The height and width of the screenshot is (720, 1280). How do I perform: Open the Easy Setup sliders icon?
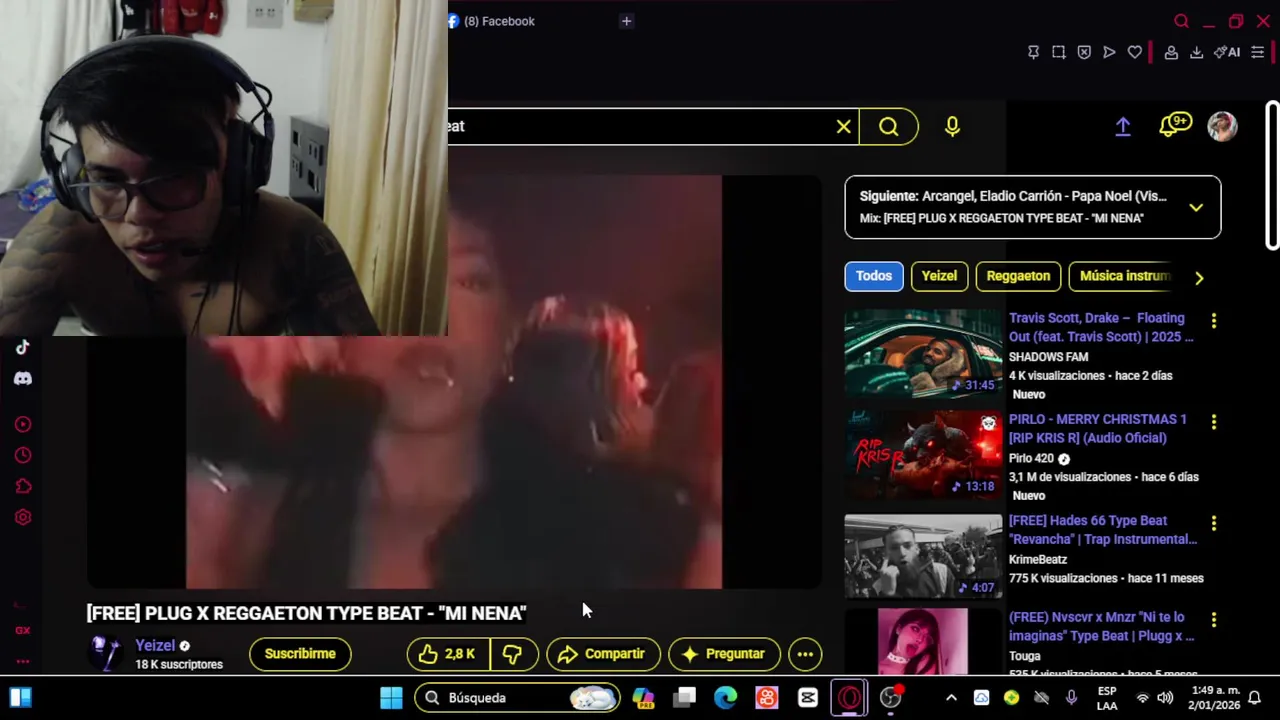click(1258, 52)
